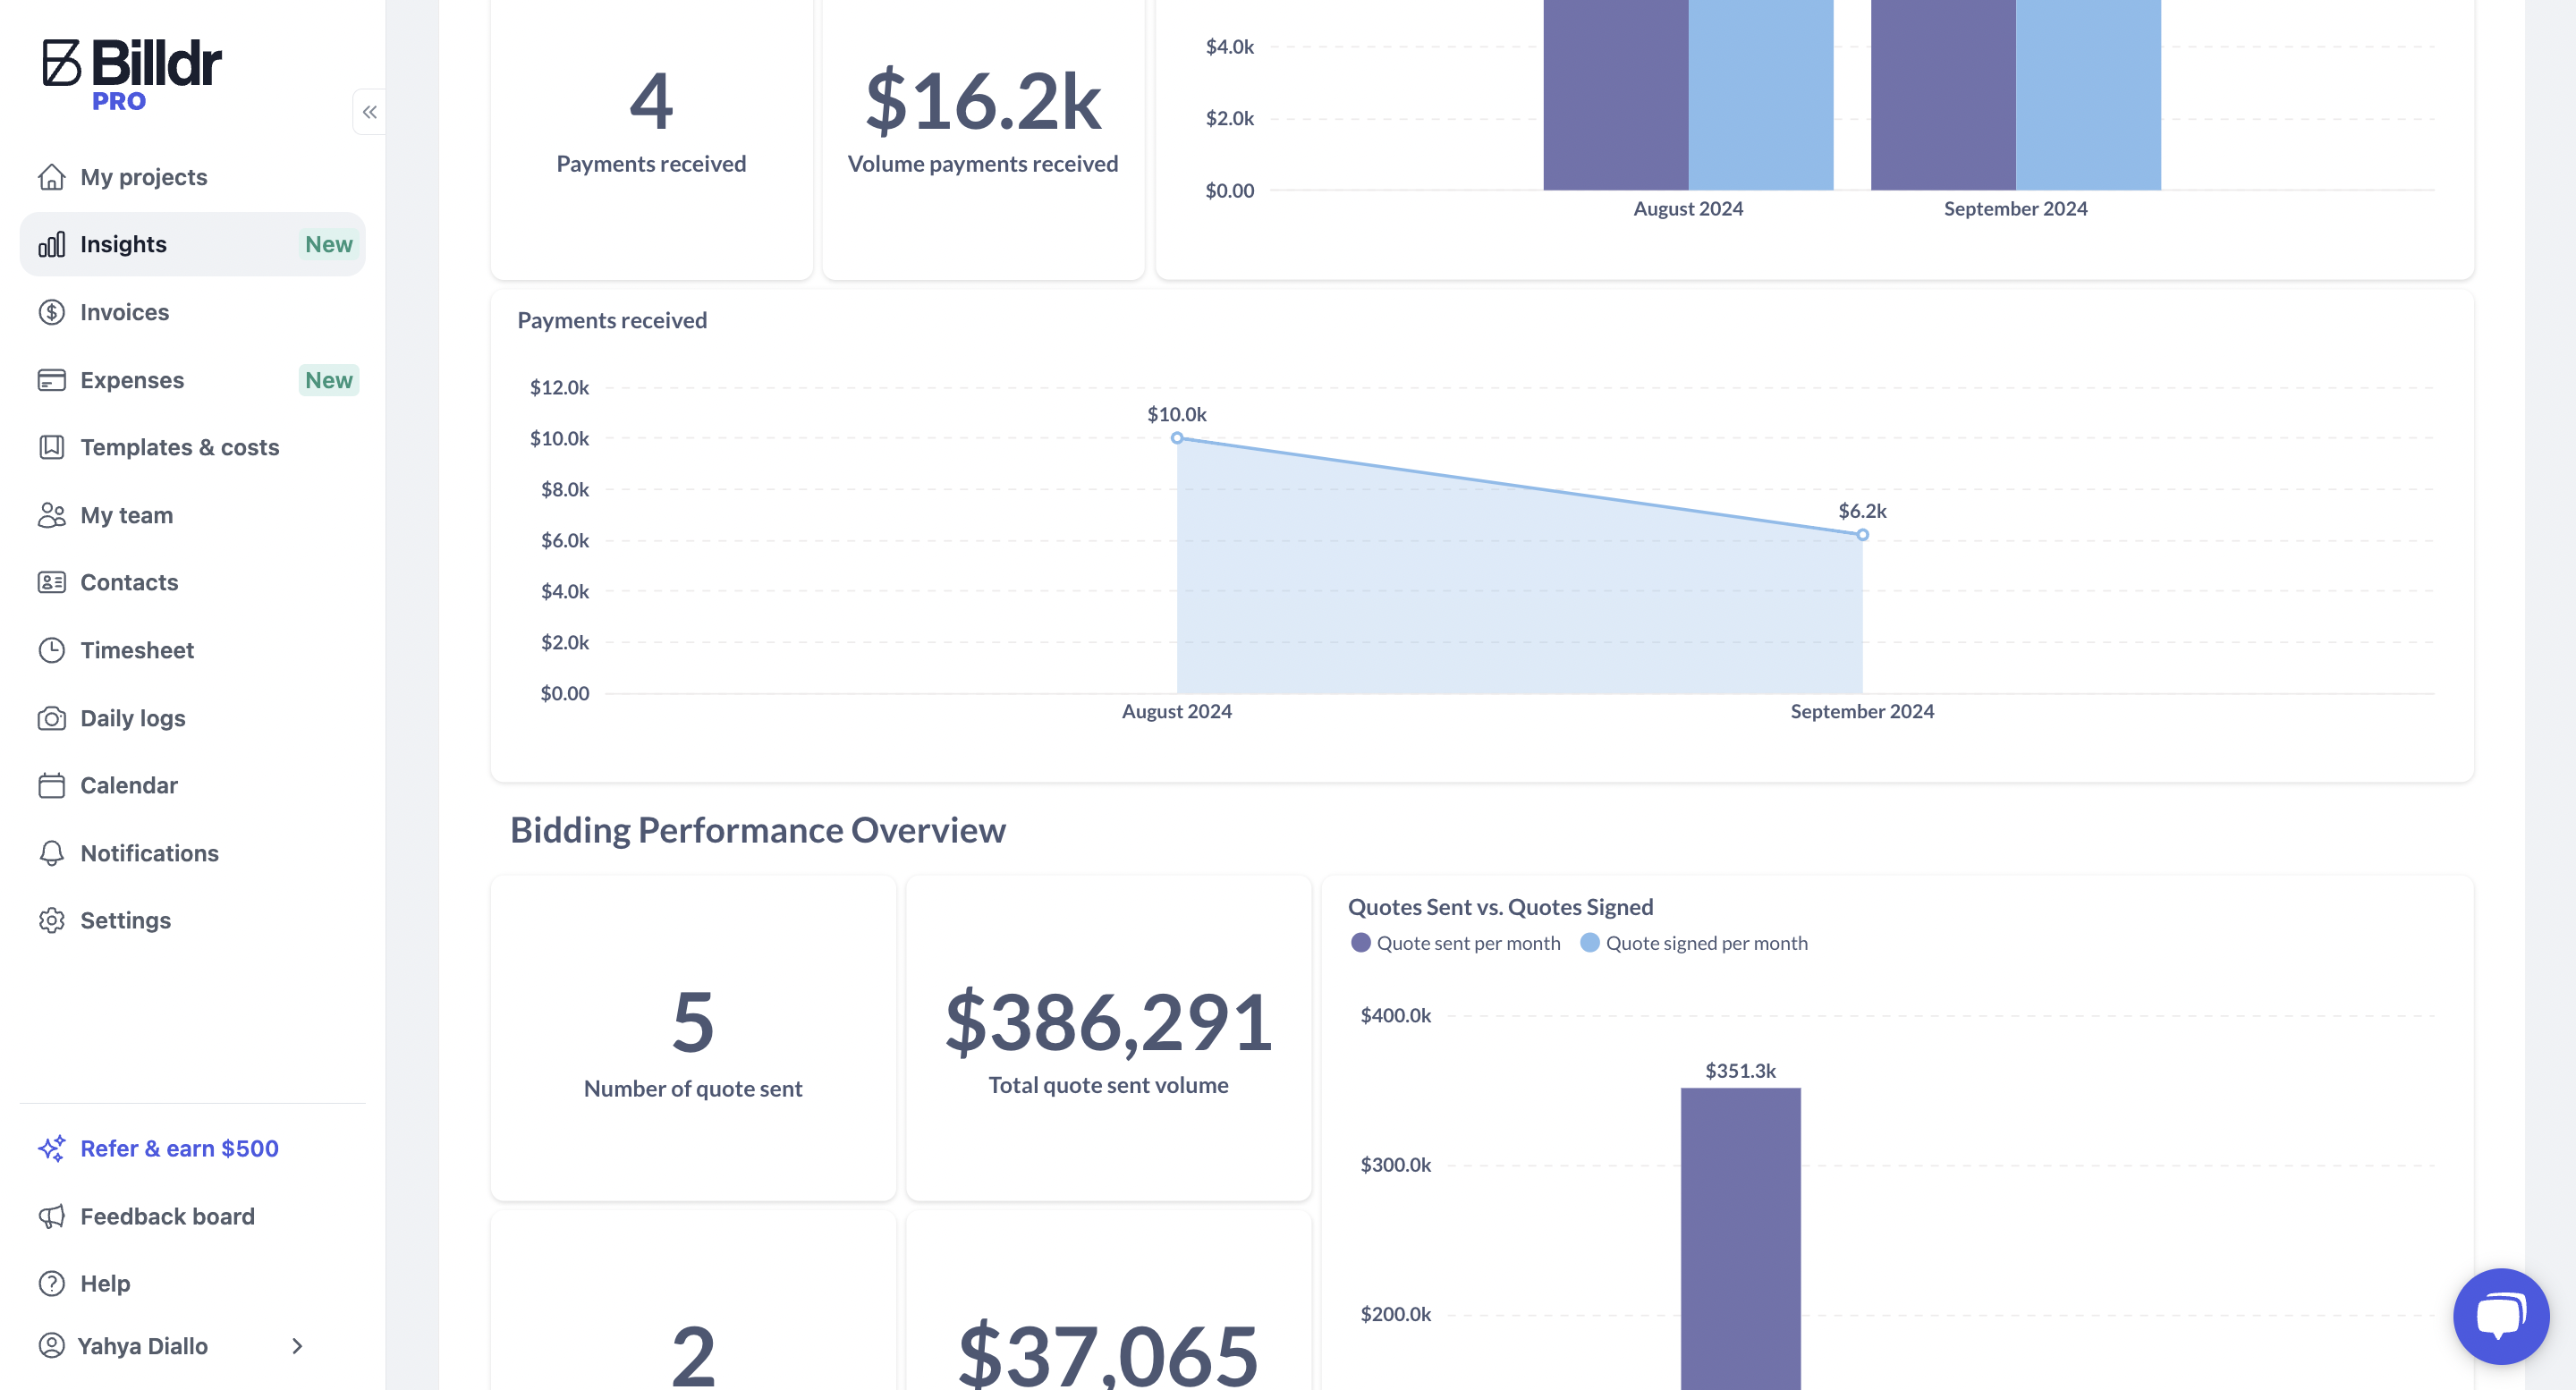
Task: Expand Yahya Diallo account chevron
Action: pos(297,1346)
